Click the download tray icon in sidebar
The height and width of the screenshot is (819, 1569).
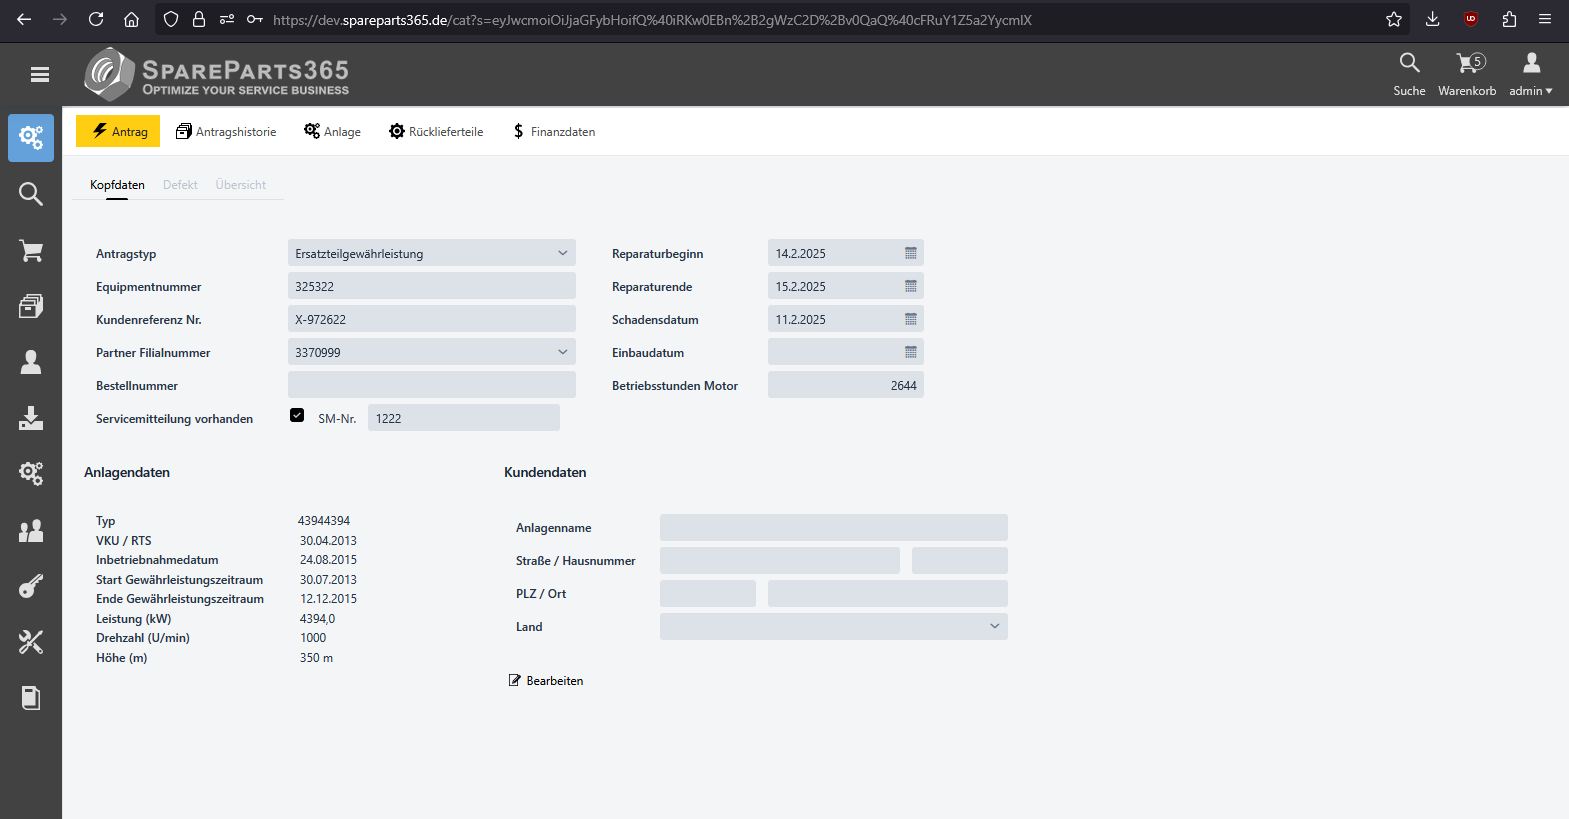pyautogui.click(x=31, y=418)
